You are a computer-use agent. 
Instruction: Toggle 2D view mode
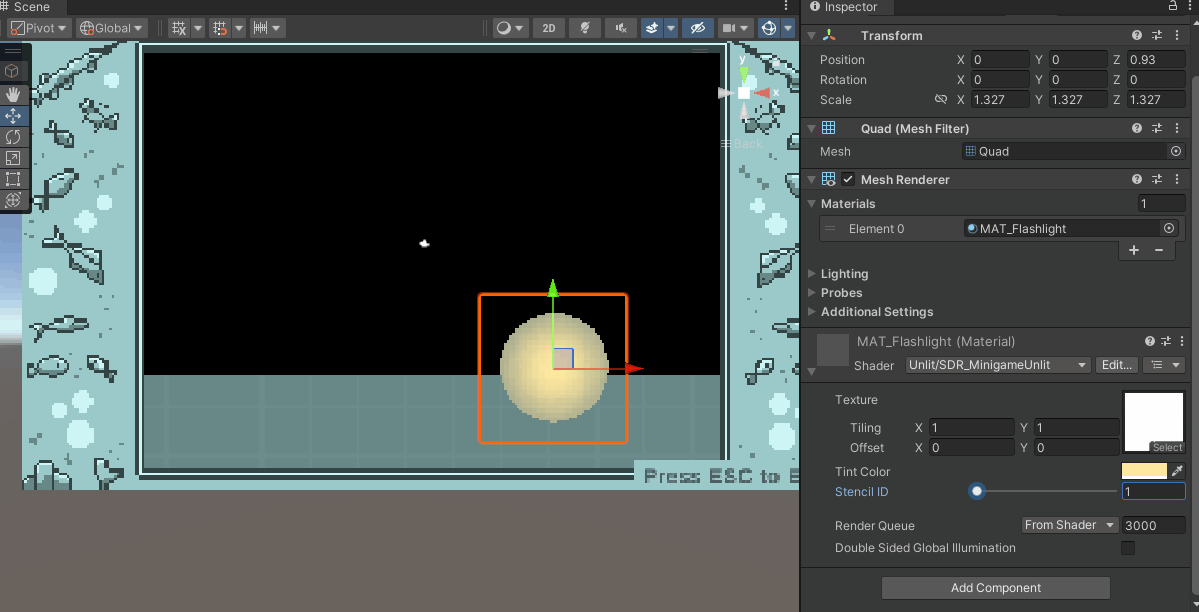pos(548,28)
